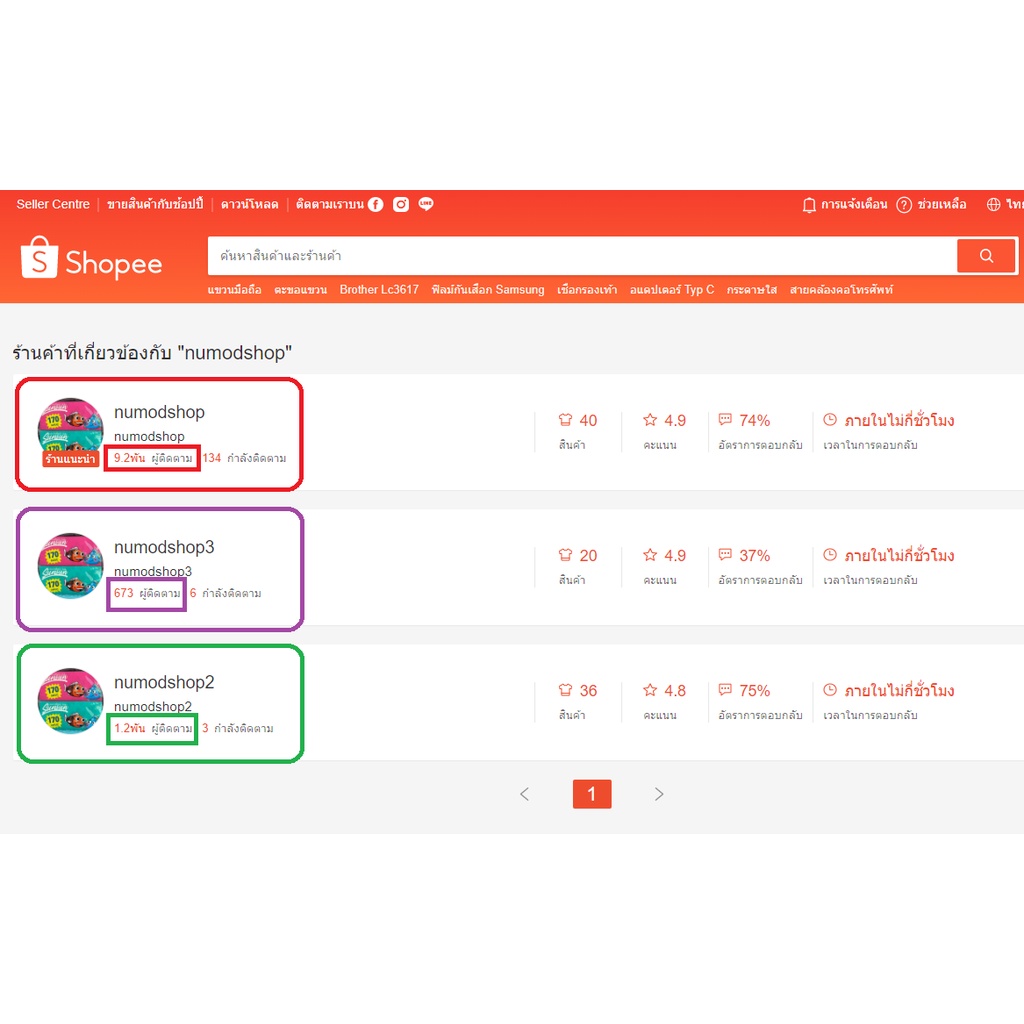1024x1024 pixels.
Task: Select page 1 in pagination
Action: (x=591, y=794)
